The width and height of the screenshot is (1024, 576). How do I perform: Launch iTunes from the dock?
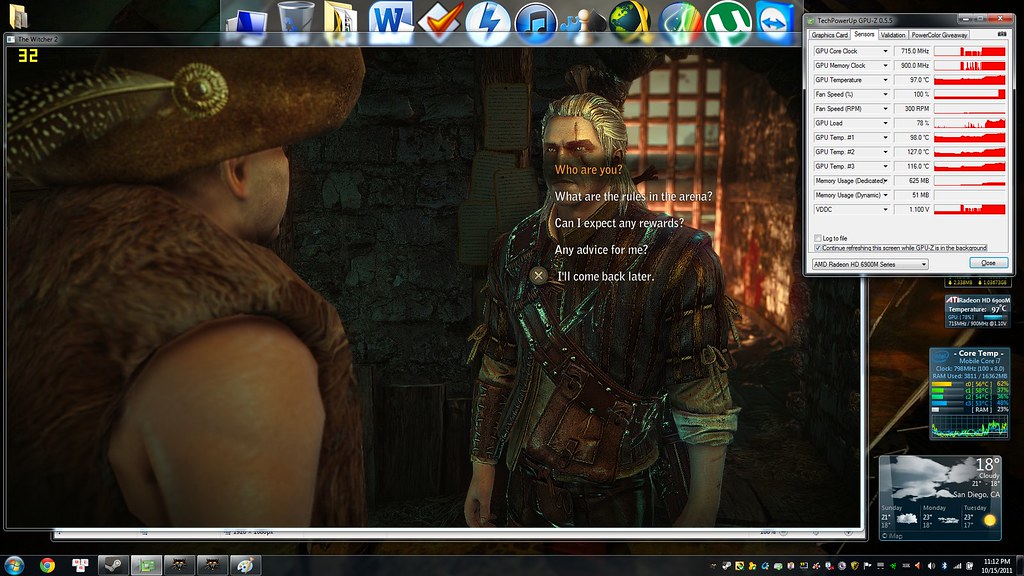click(x=536, y=23)
